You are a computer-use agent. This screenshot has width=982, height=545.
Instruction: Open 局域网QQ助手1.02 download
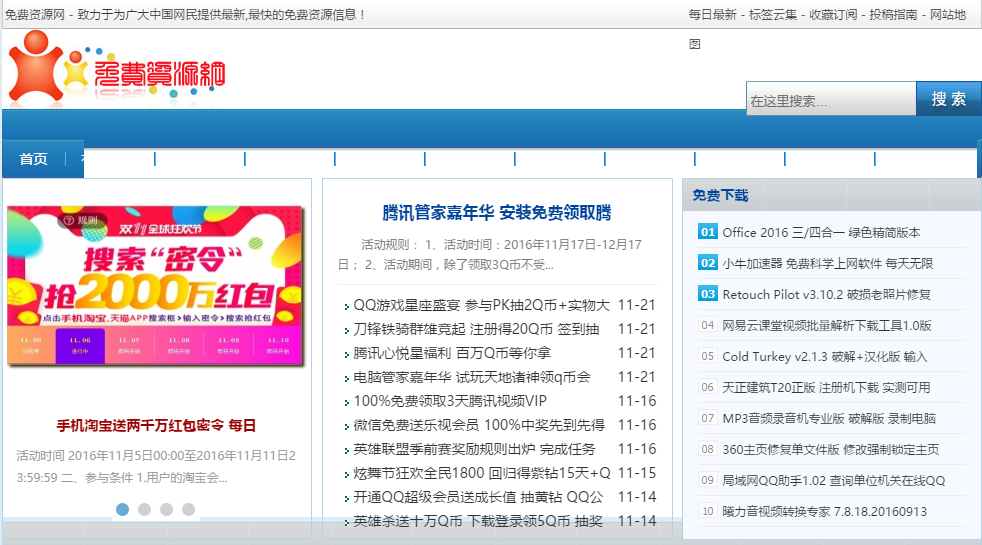834,480
